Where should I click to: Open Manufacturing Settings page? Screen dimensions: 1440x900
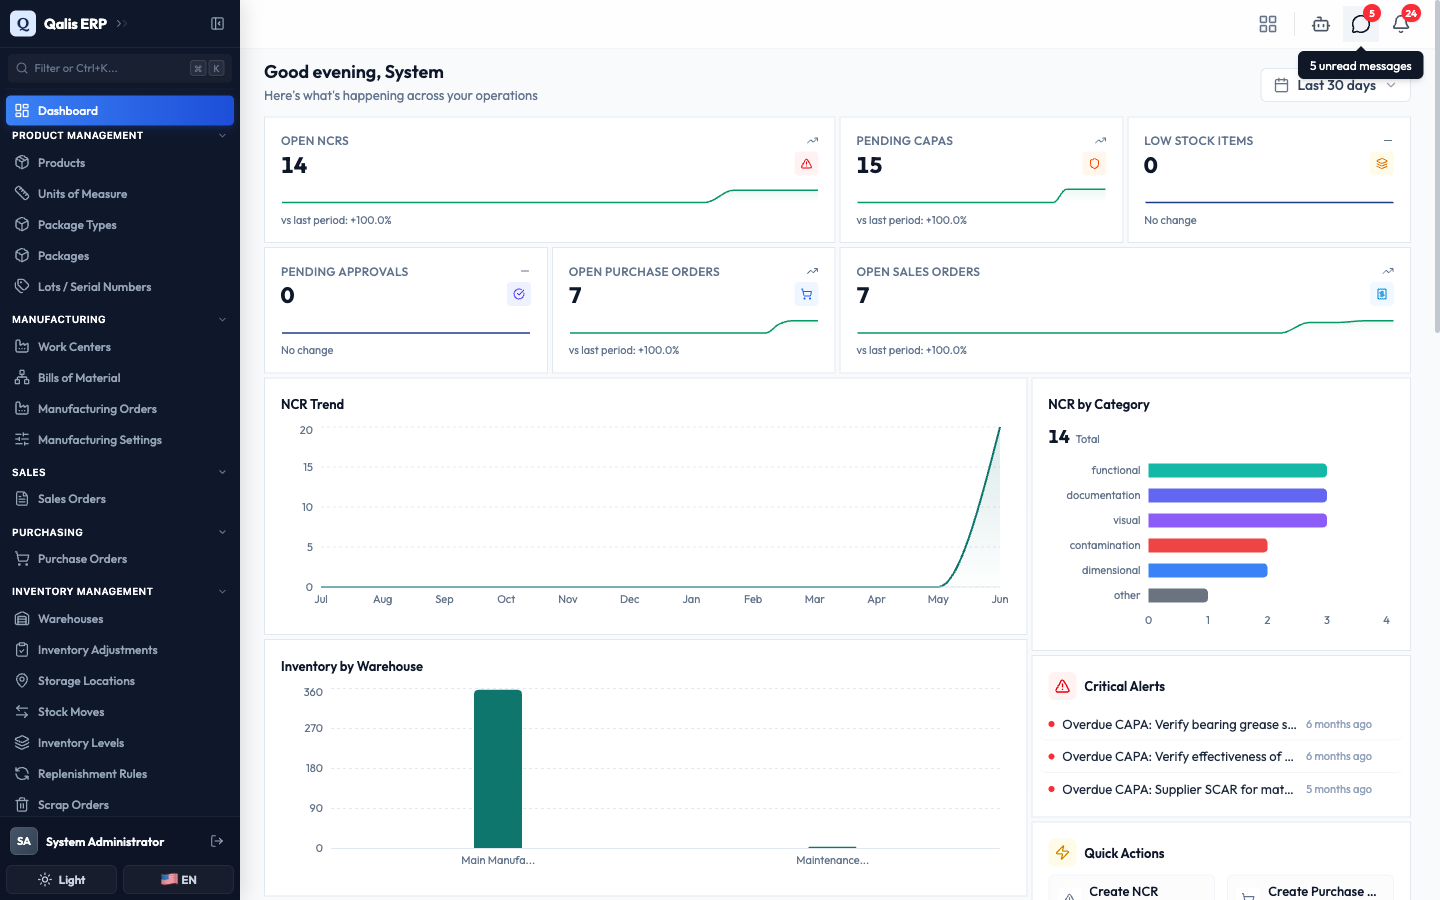coord(120,440)
